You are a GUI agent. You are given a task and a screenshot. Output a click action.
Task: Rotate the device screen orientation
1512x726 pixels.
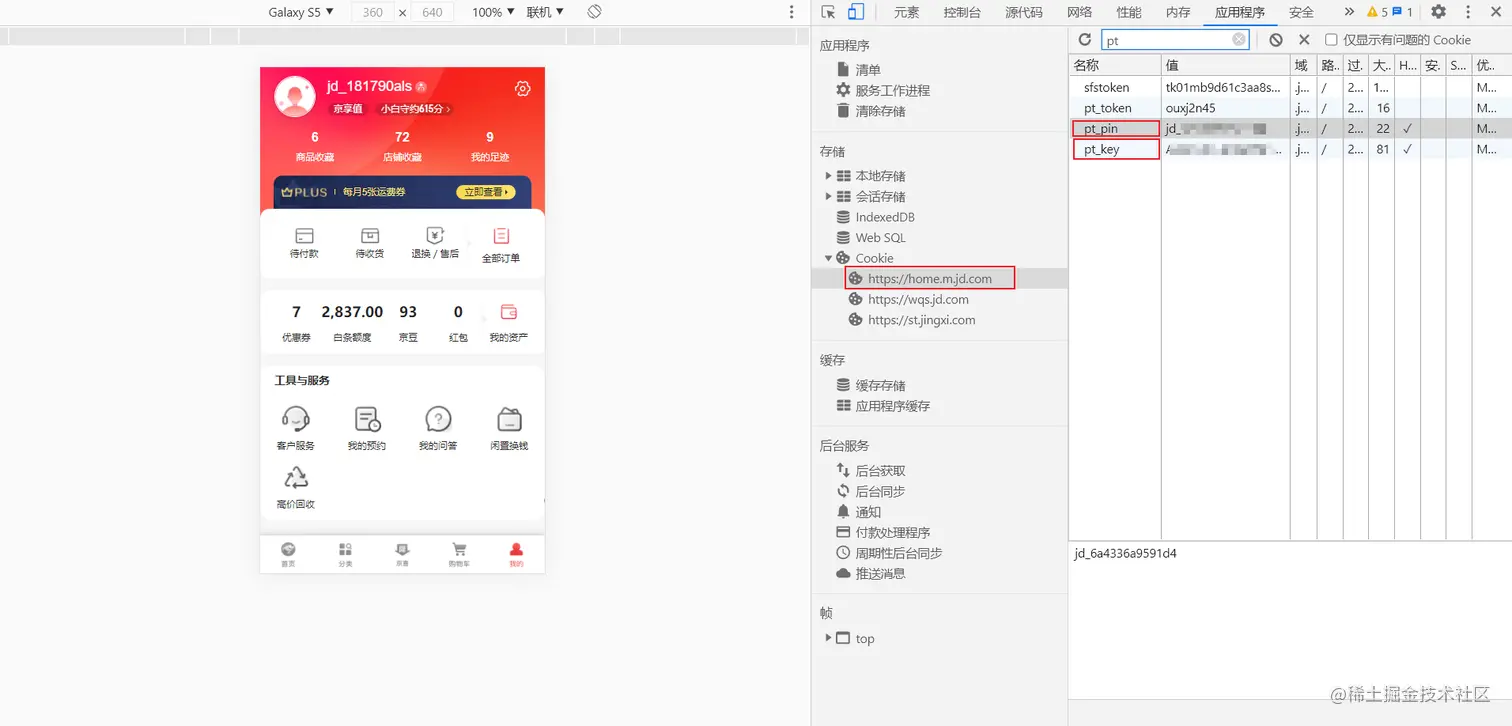click(594, 12)
